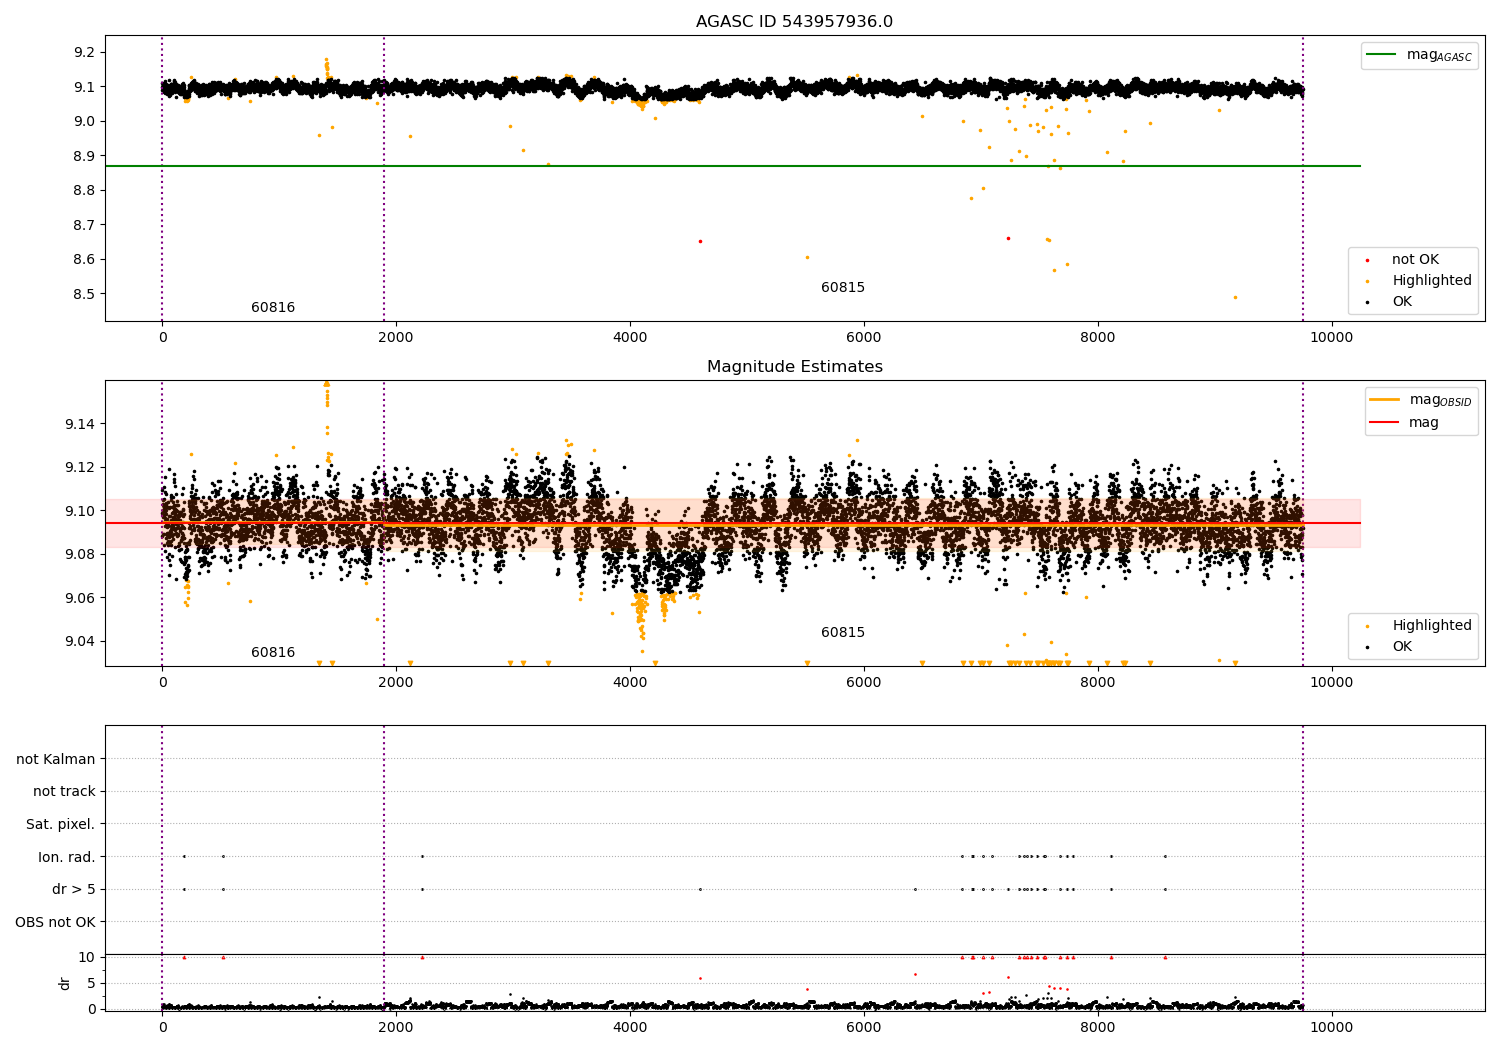Click the 'not Kalman' row label
This screenshot has height=1050, width=1500.
(56, 760)
